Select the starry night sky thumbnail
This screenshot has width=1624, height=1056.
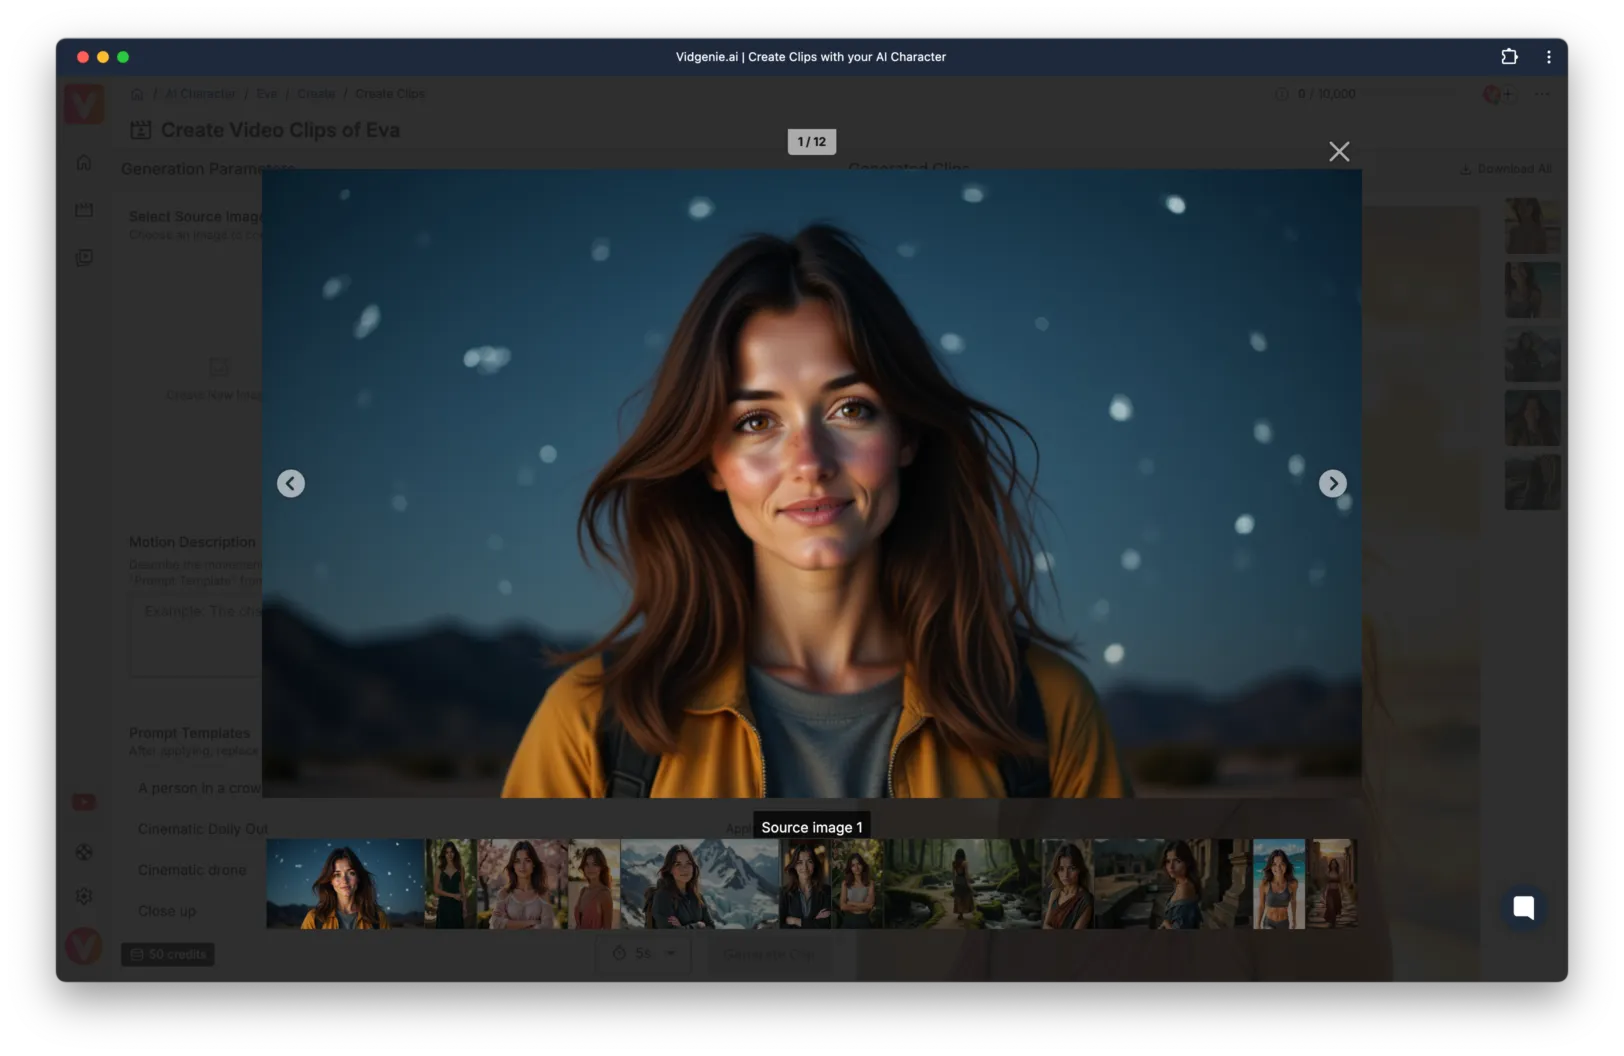(x=345, y=884)
